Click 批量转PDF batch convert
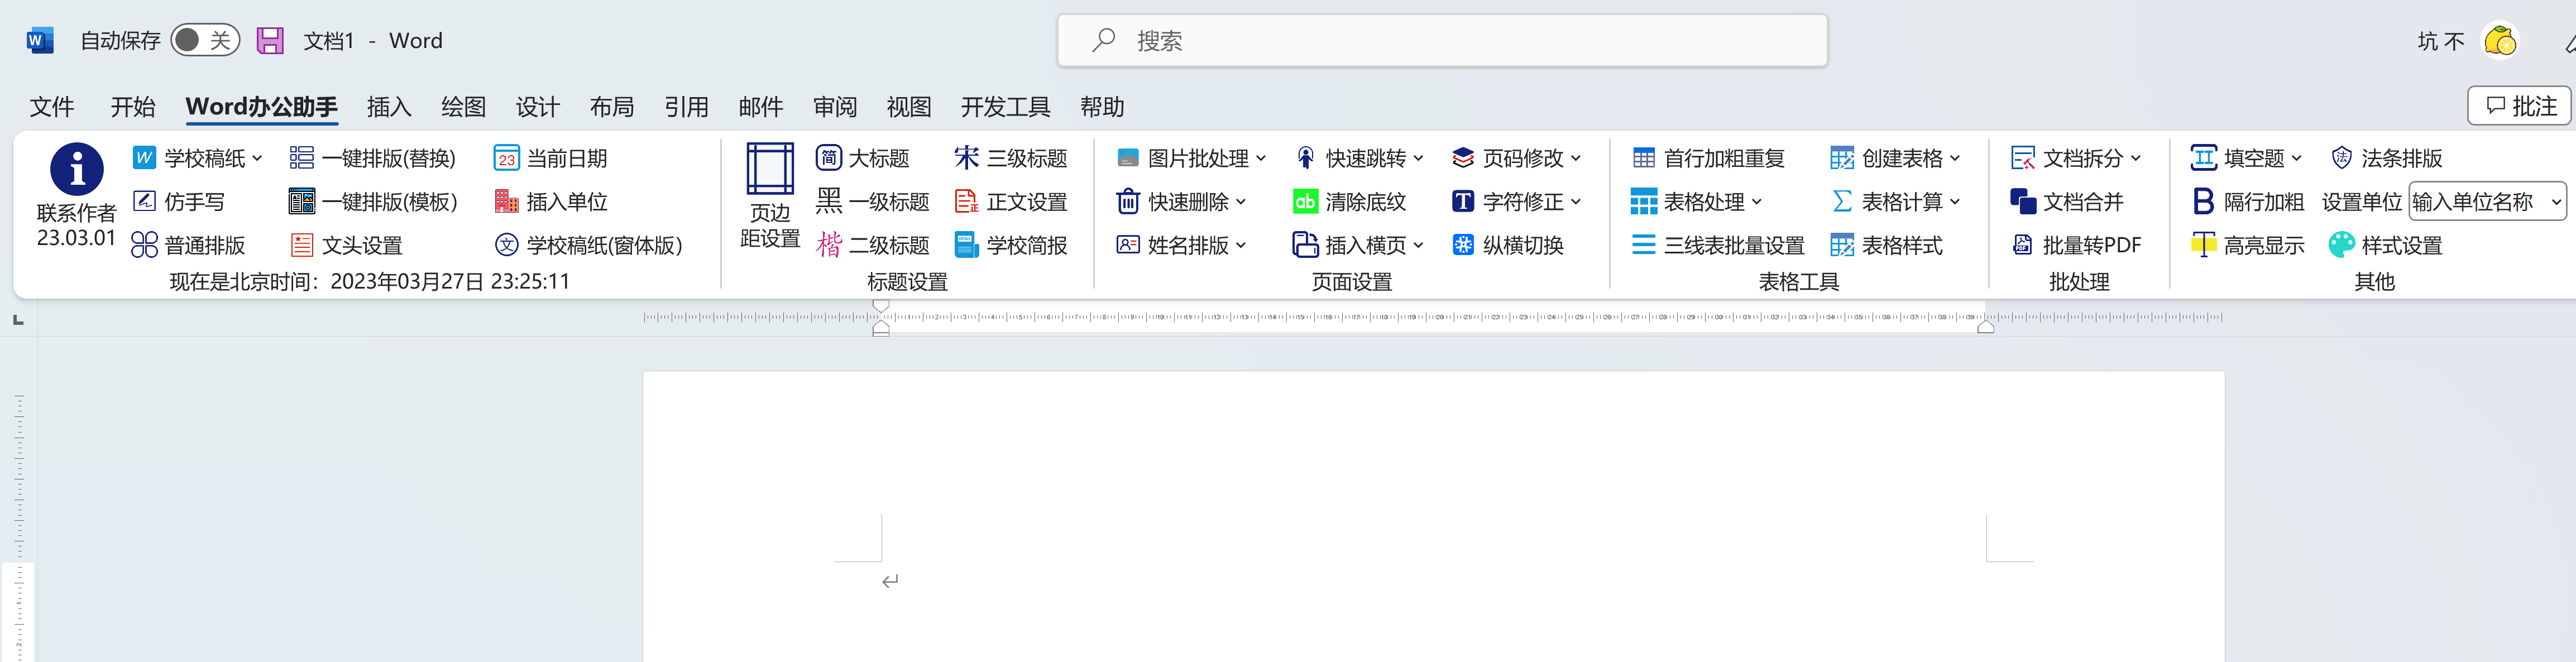 pyautogui.click(x=2076, y=245)
